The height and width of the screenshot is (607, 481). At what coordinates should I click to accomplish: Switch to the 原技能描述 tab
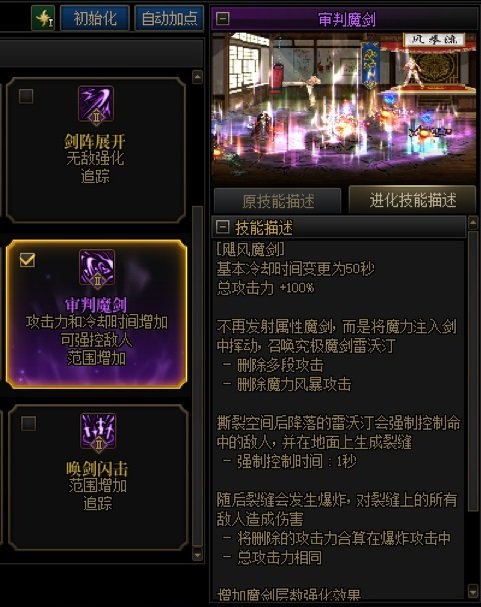tap(277, 201)
